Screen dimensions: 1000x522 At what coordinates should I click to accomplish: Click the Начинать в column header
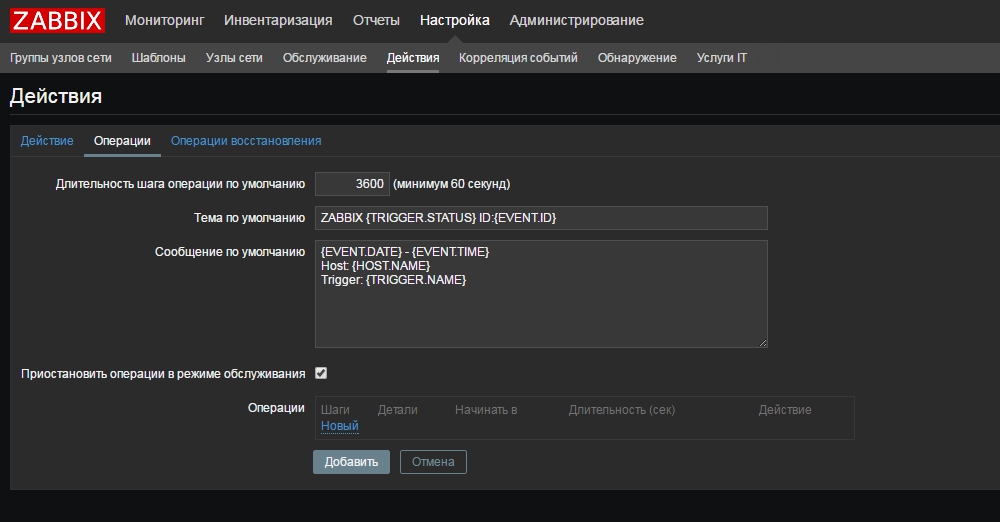click(x=486, y=410)
